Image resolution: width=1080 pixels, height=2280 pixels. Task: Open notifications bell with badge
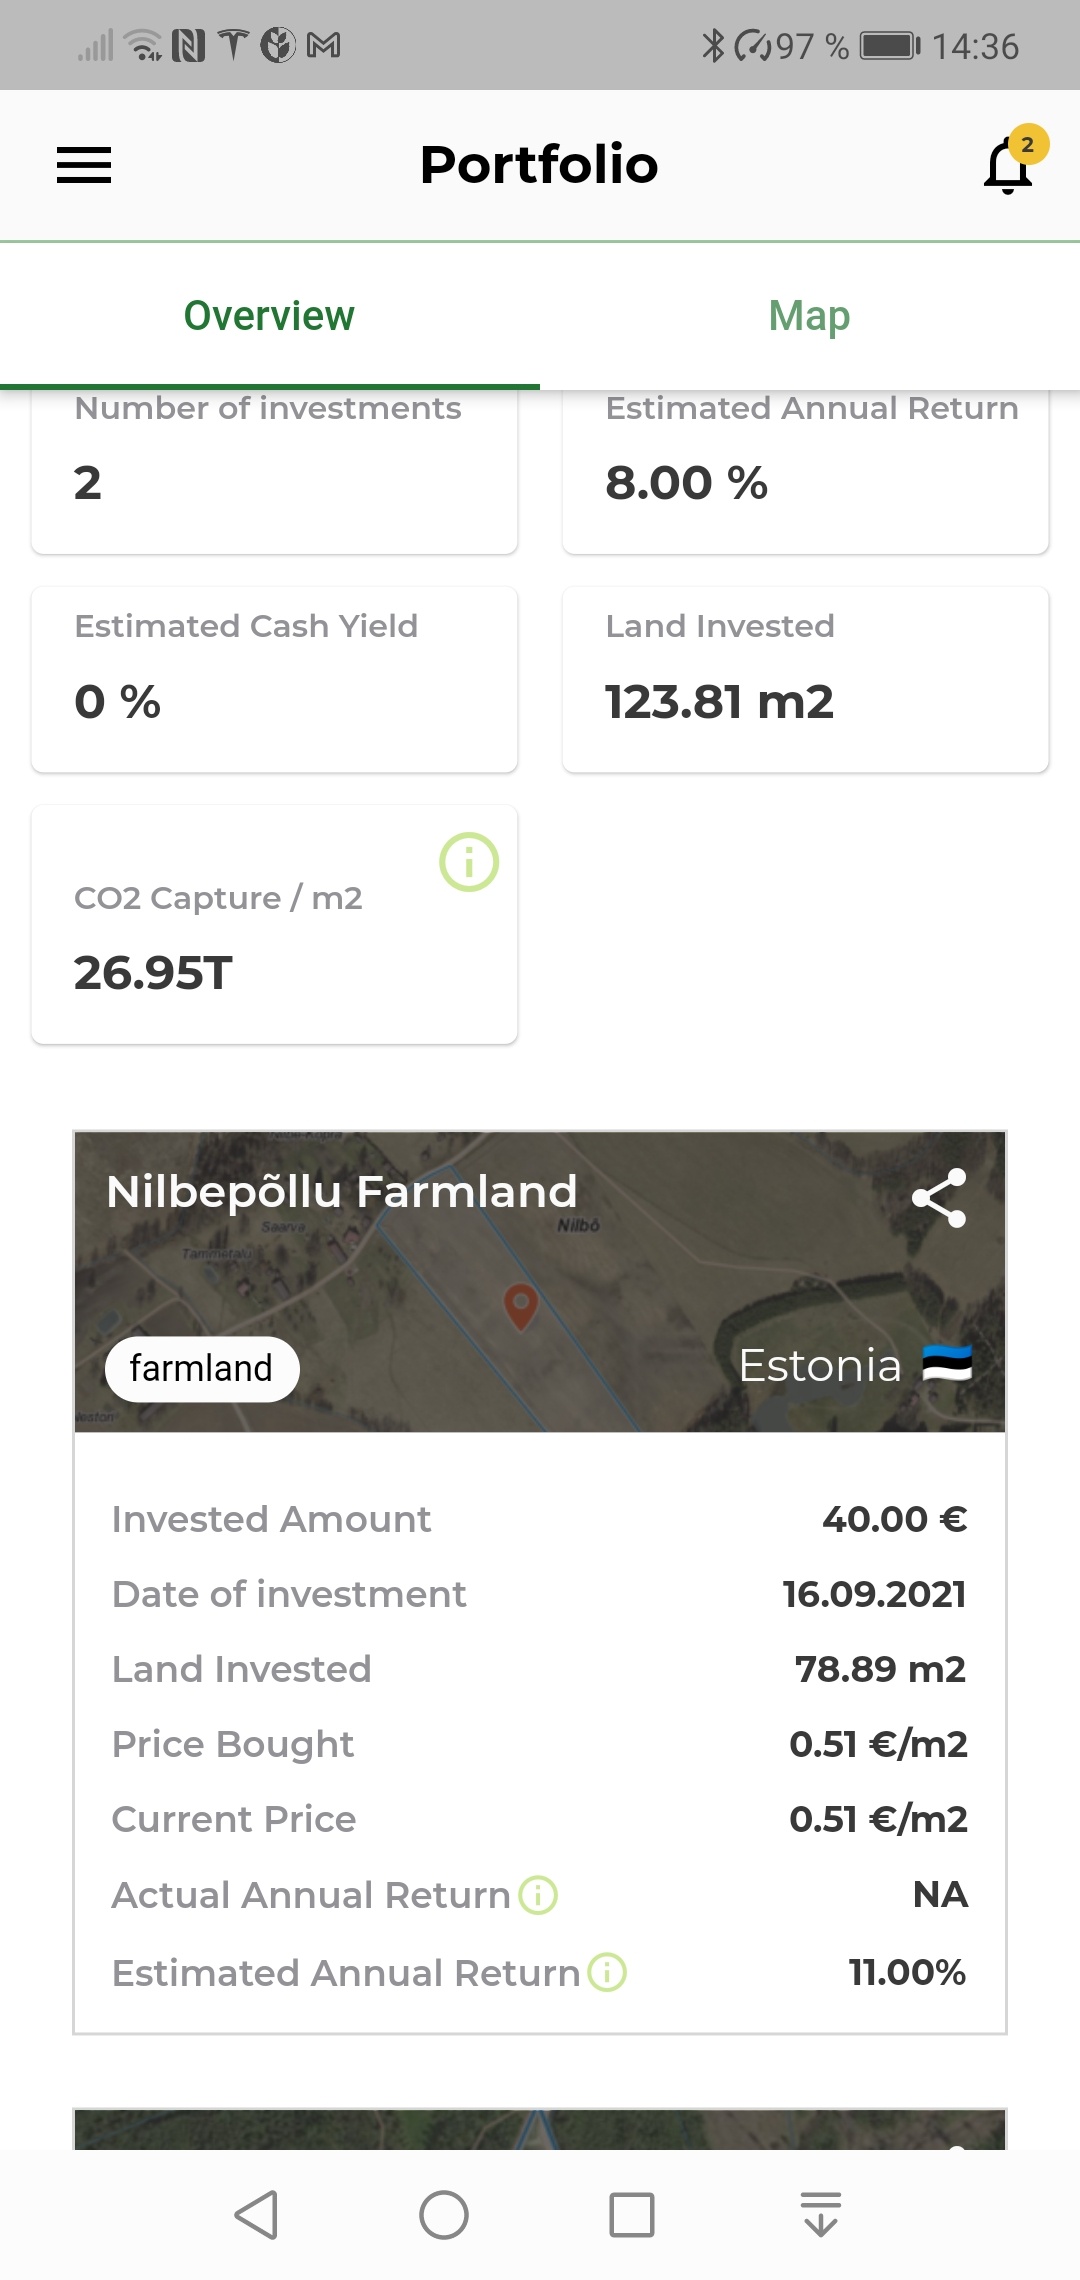coord(1012,162)
